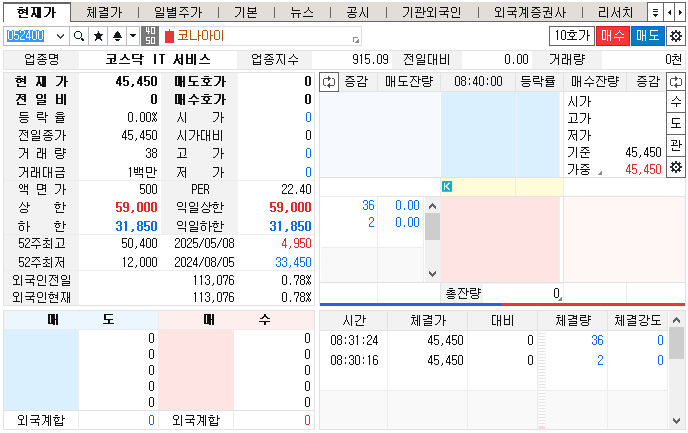Click the 08:40:00 time header

[x=478, y=82]
